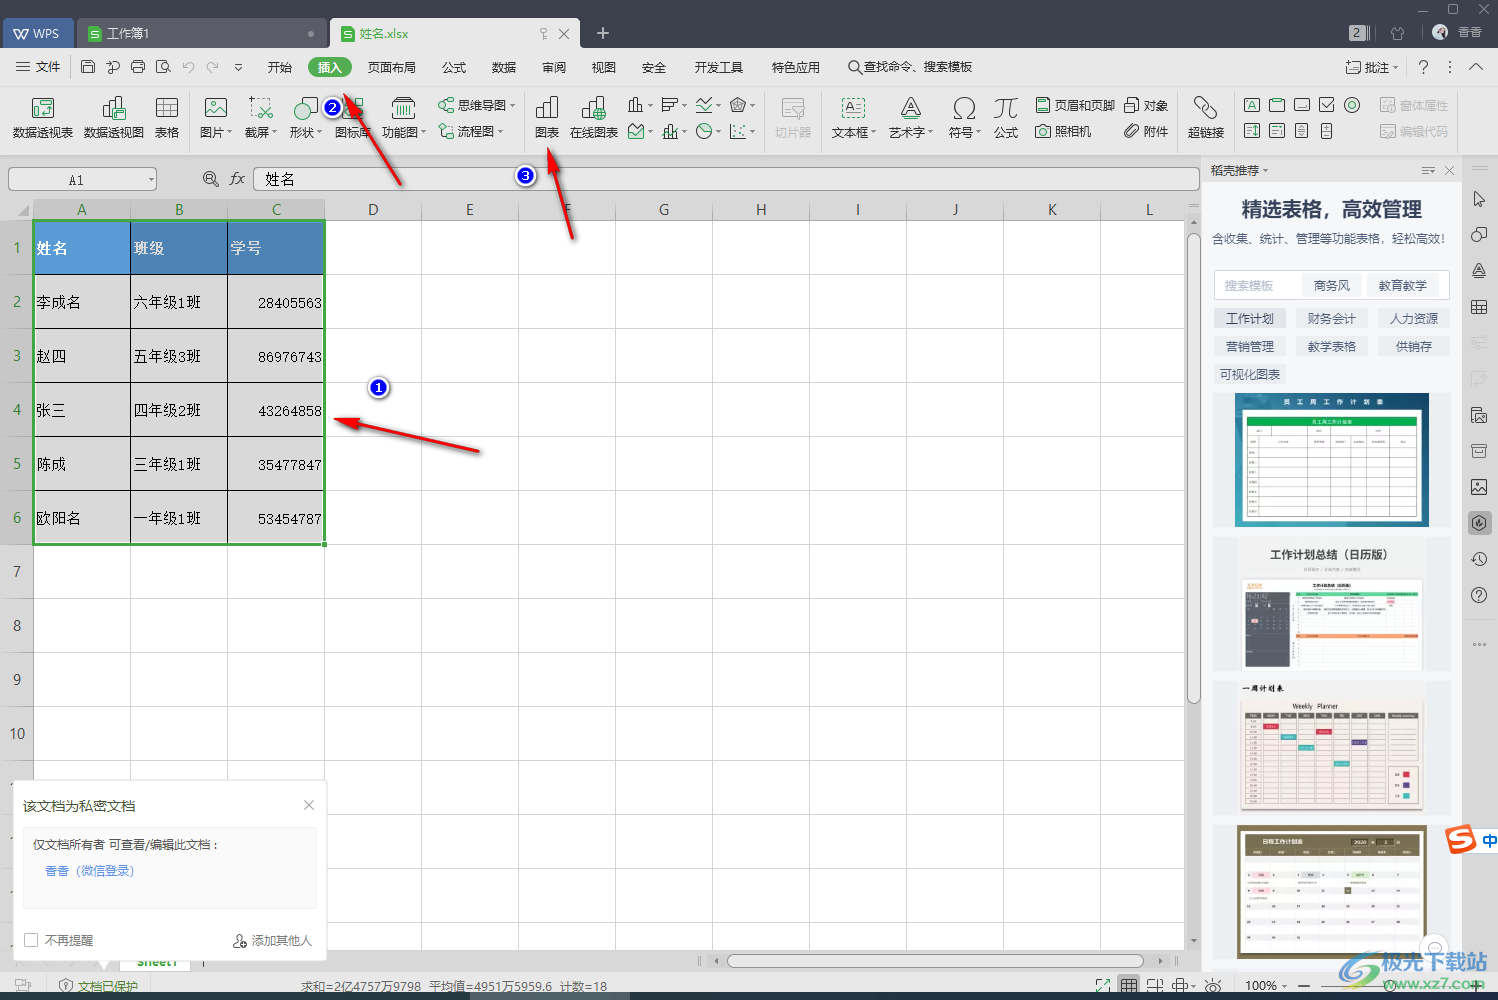Click the print icon in quick access bar
The height and width of the screenshot is (1000, 1498).
tap(138, 67)
